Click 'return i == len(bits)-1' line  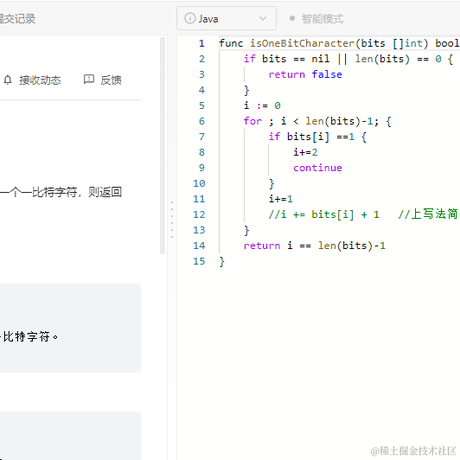click(314, 246)
